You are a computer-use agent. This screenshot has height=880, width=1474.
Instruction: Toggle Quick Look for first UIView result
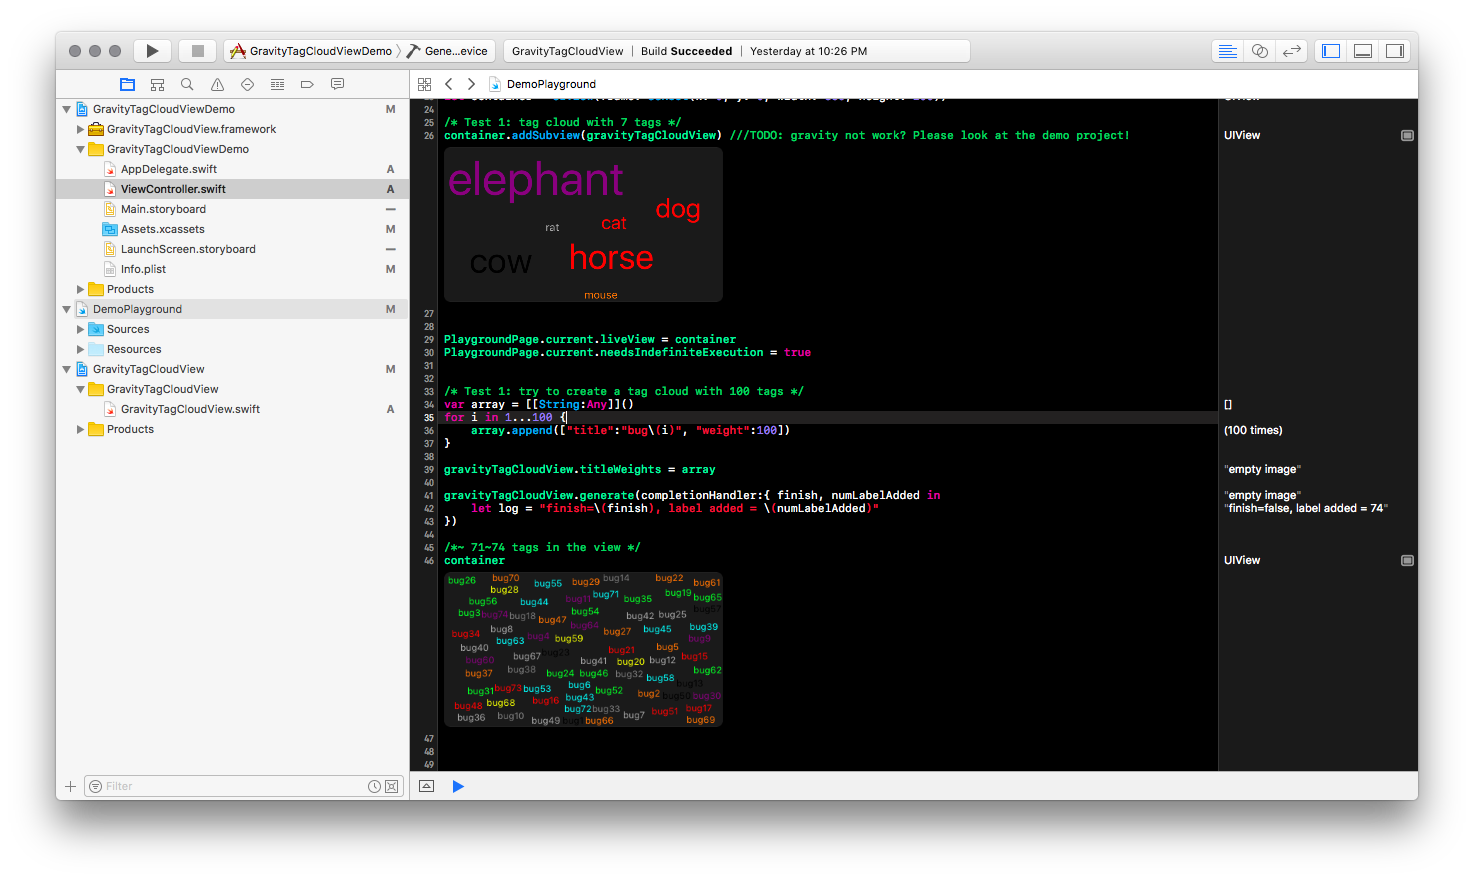(1407, 135)
